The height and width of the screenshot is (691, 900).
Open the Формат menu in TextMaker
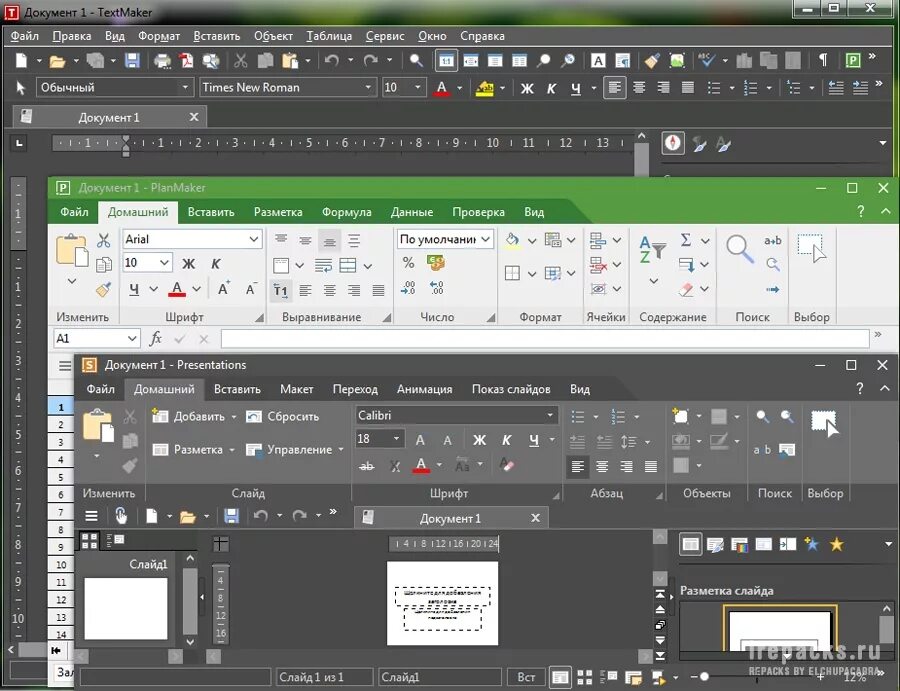[159, 36]
